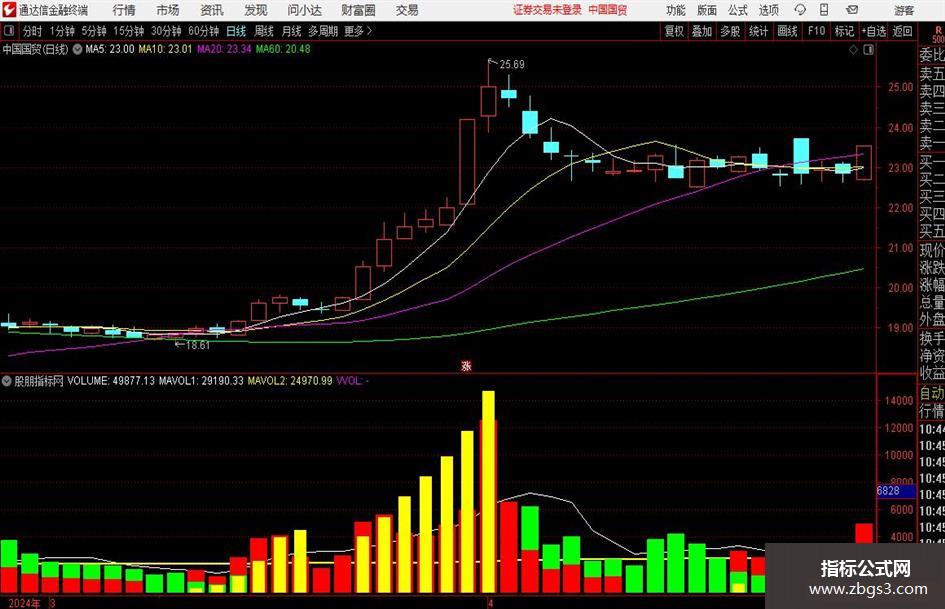This screenshot has width=945, height=609.
Task: Click the 自动 label in right panel
Action: coord(932,393)
